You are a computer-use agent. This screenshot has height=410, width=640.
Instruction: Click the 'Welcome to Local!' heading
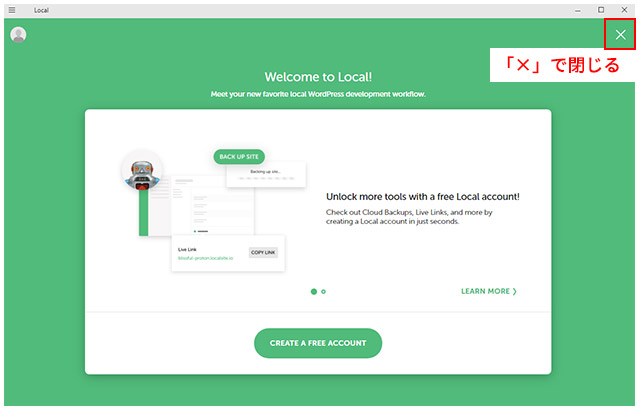(x=318, y=77)
